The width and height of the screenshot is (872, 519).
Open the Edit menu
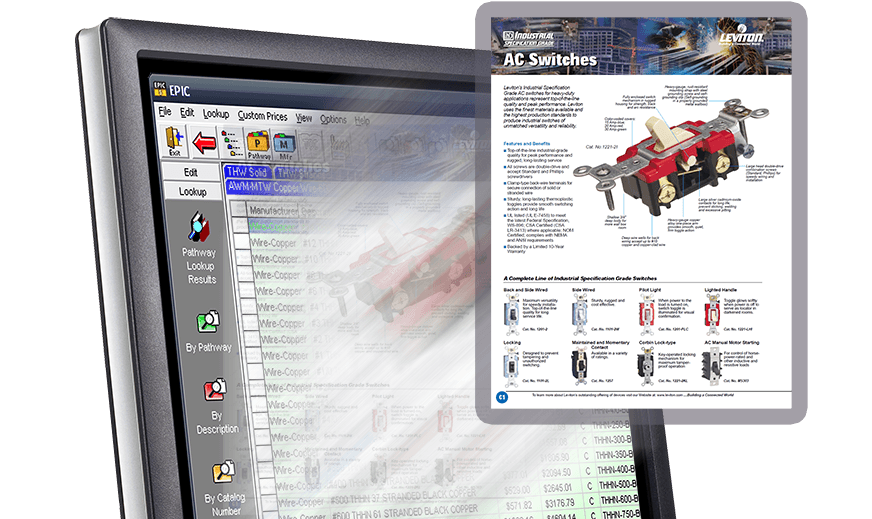click(x=187, y=113)
